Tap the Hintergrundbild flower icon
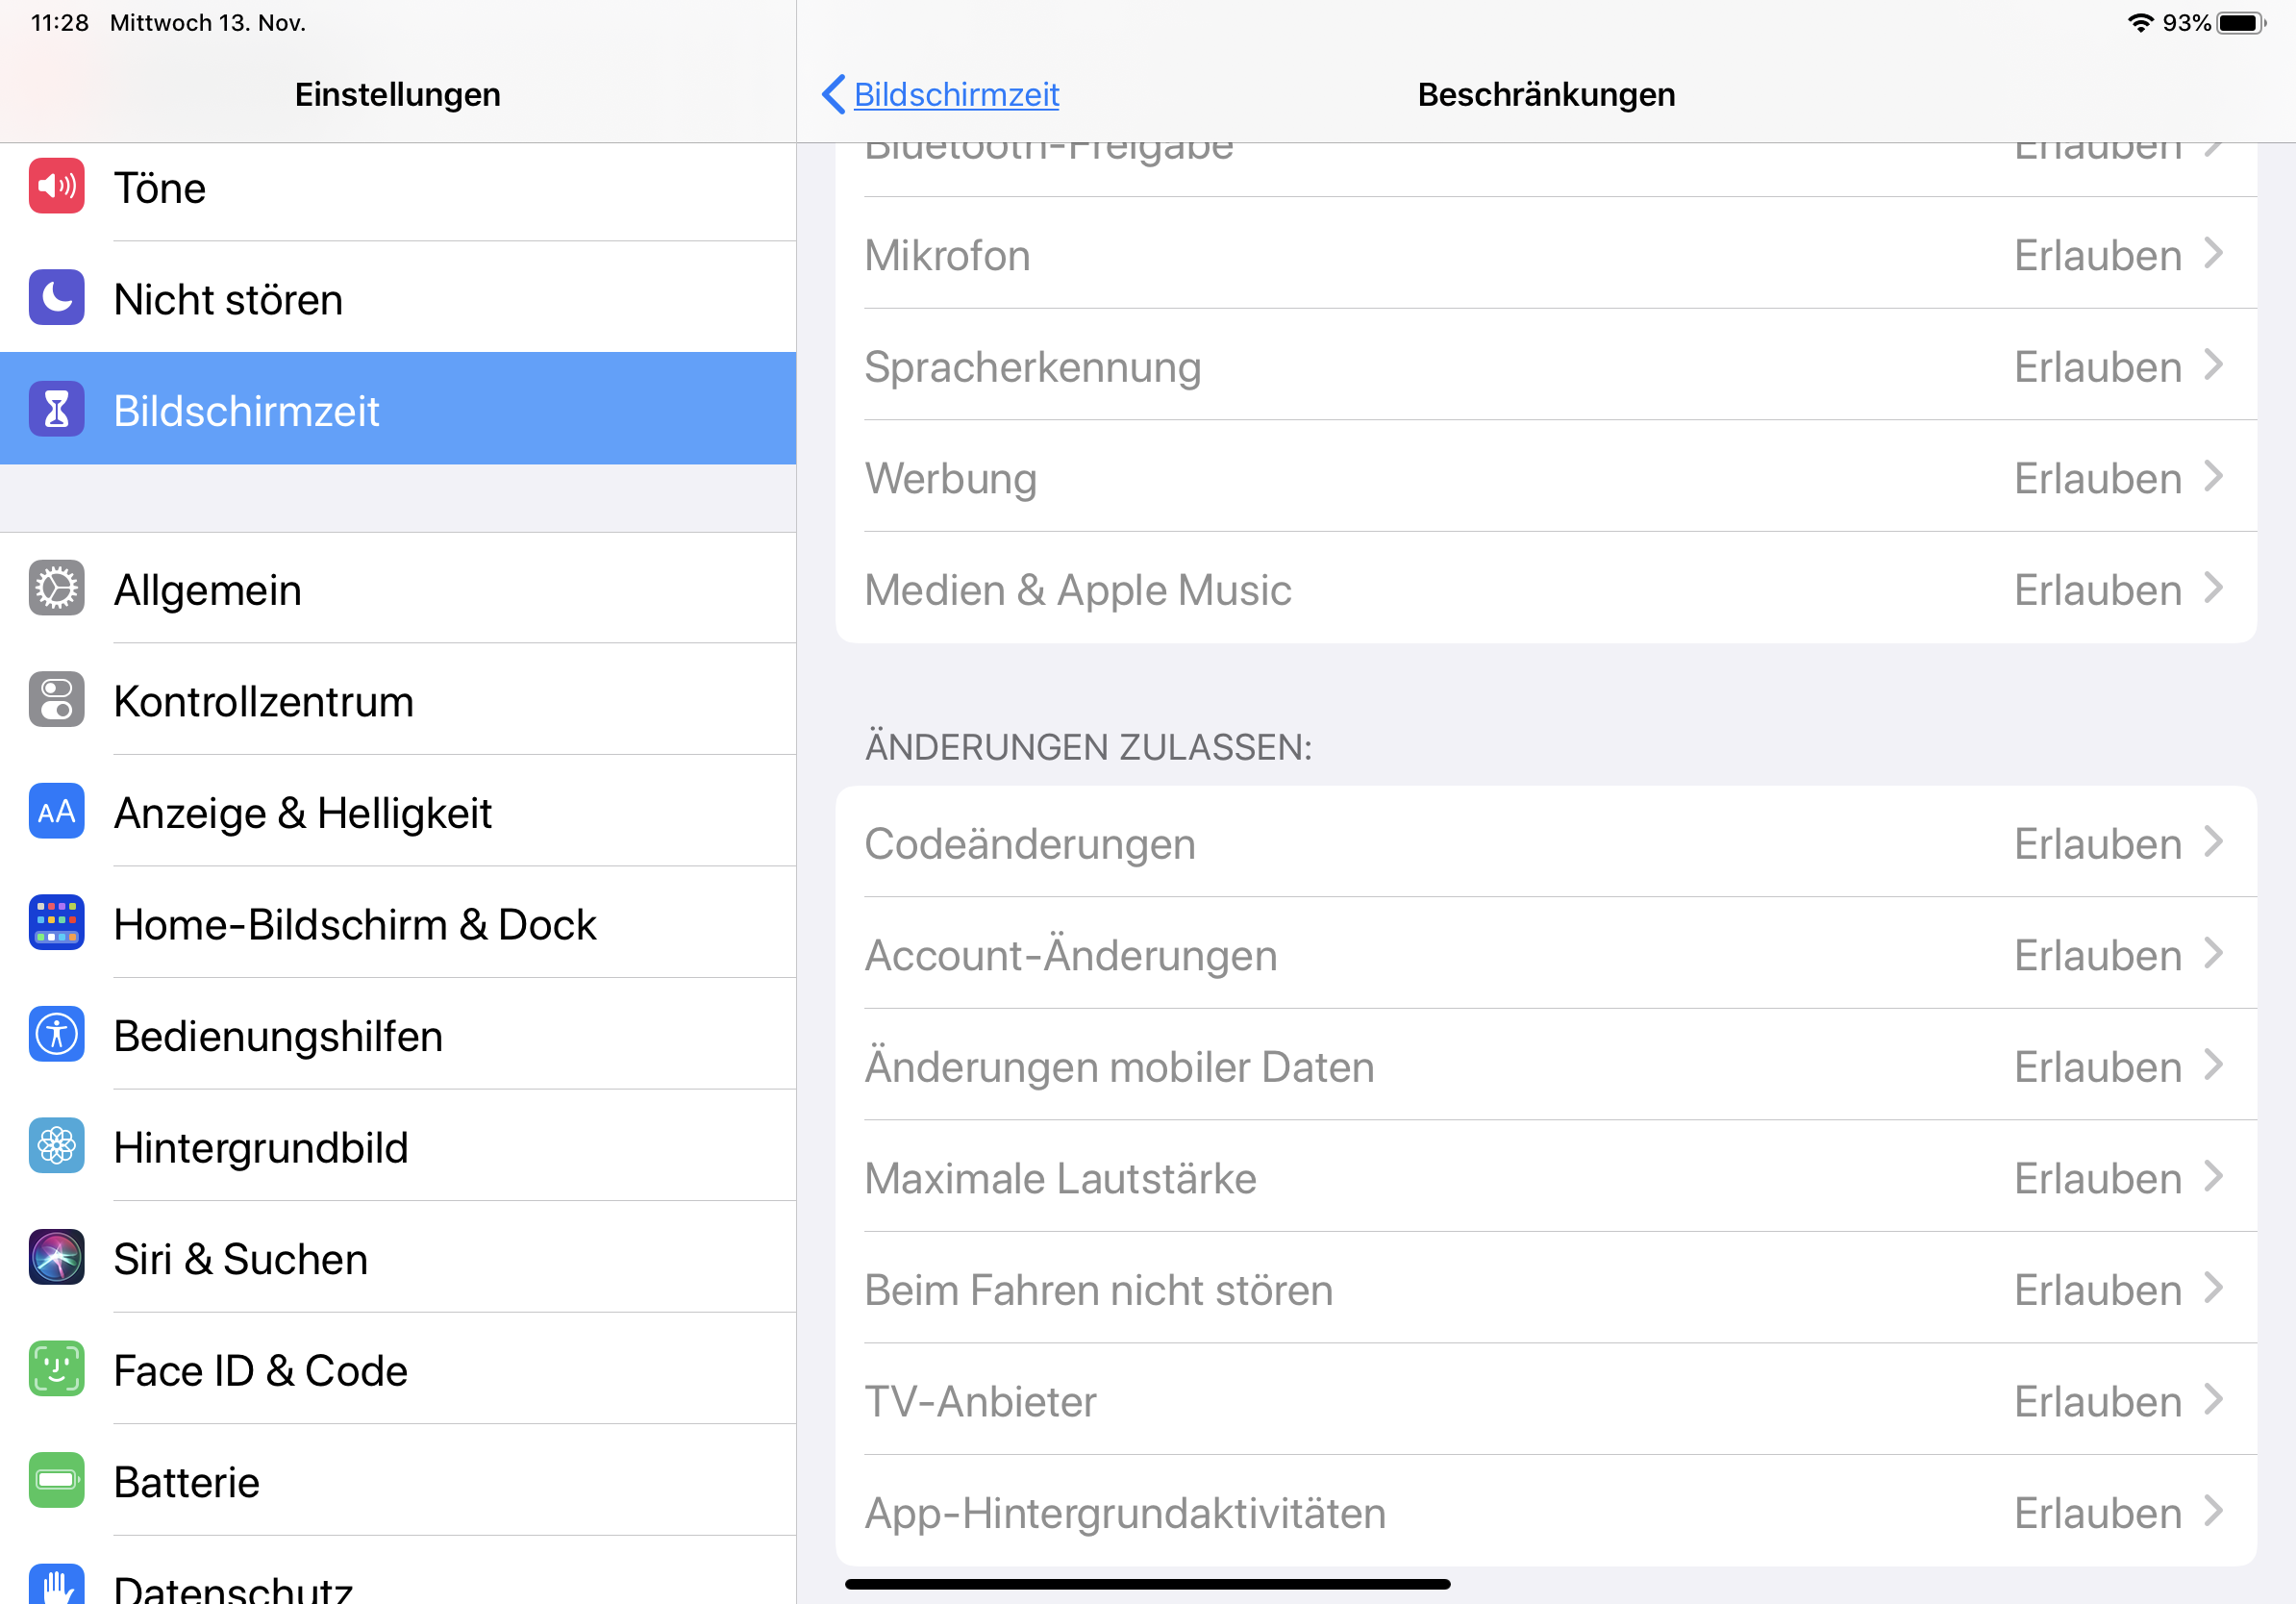Image resolution: width=2296 pixels, height=1604 pixels. [x=56, y=1146]
